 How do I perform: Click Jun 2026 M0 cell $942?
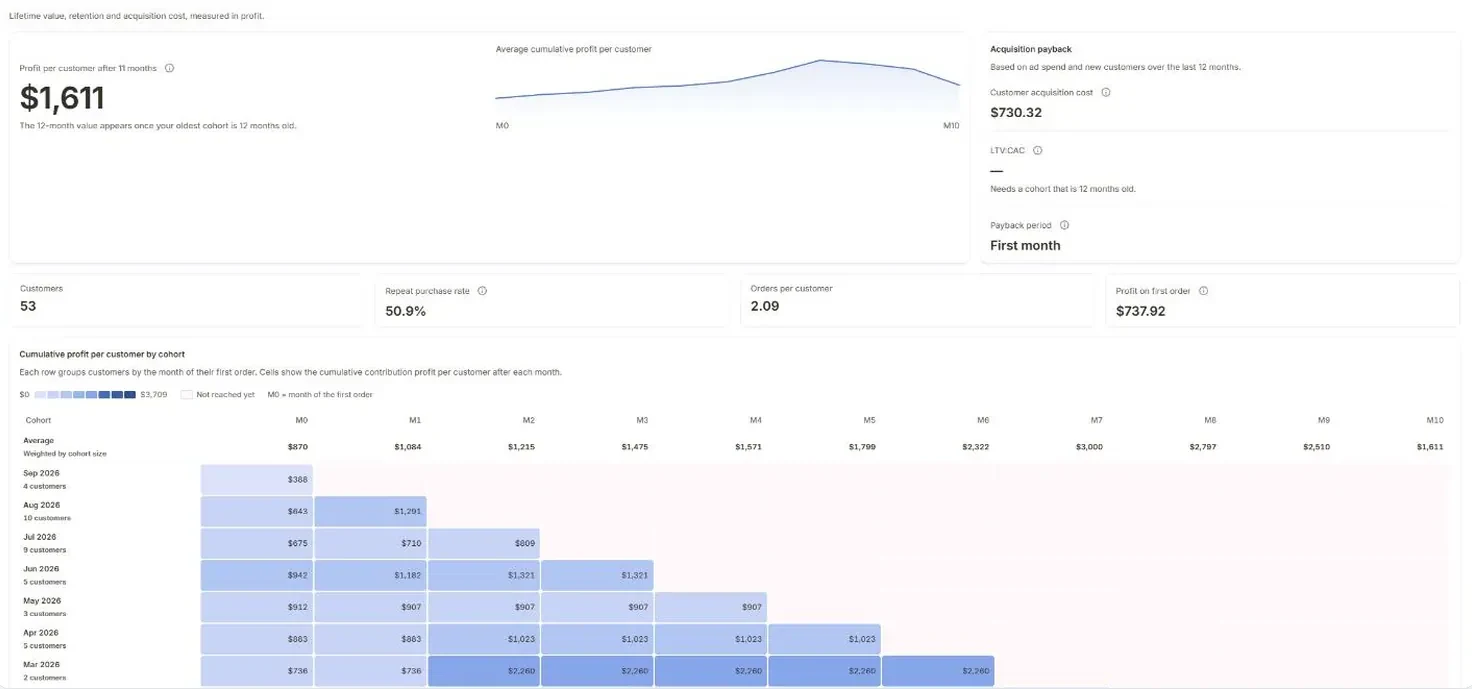point(257,576)
